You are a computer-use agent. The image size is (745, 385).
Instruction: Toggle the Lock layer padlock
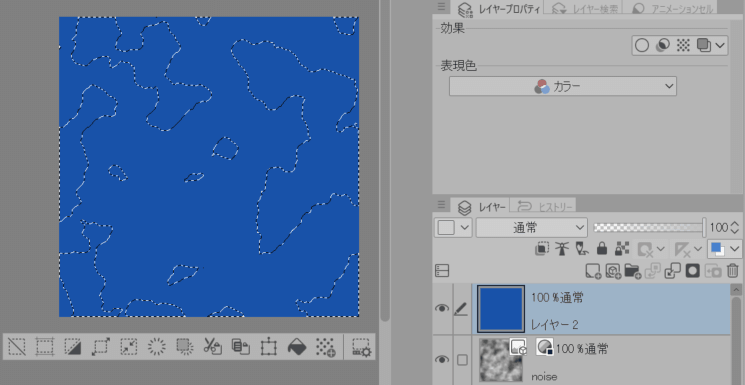point(602,249)
